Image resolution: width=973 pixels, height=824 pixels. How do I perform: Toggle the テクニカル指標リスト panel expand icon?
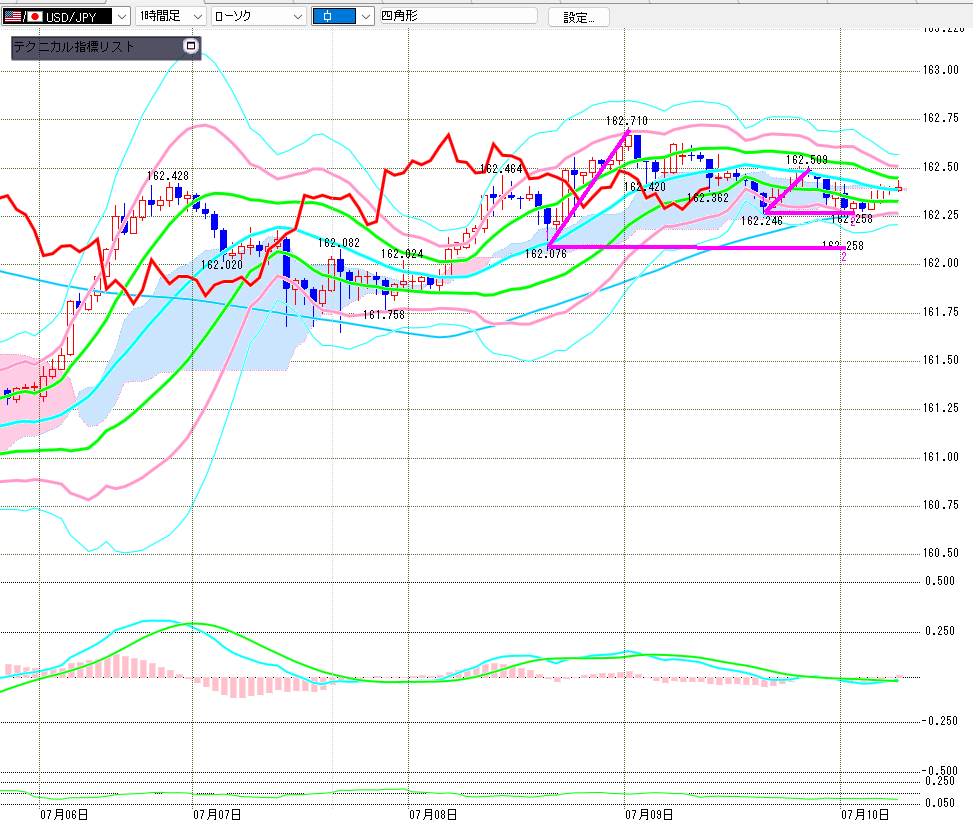(x=191, y=45)
